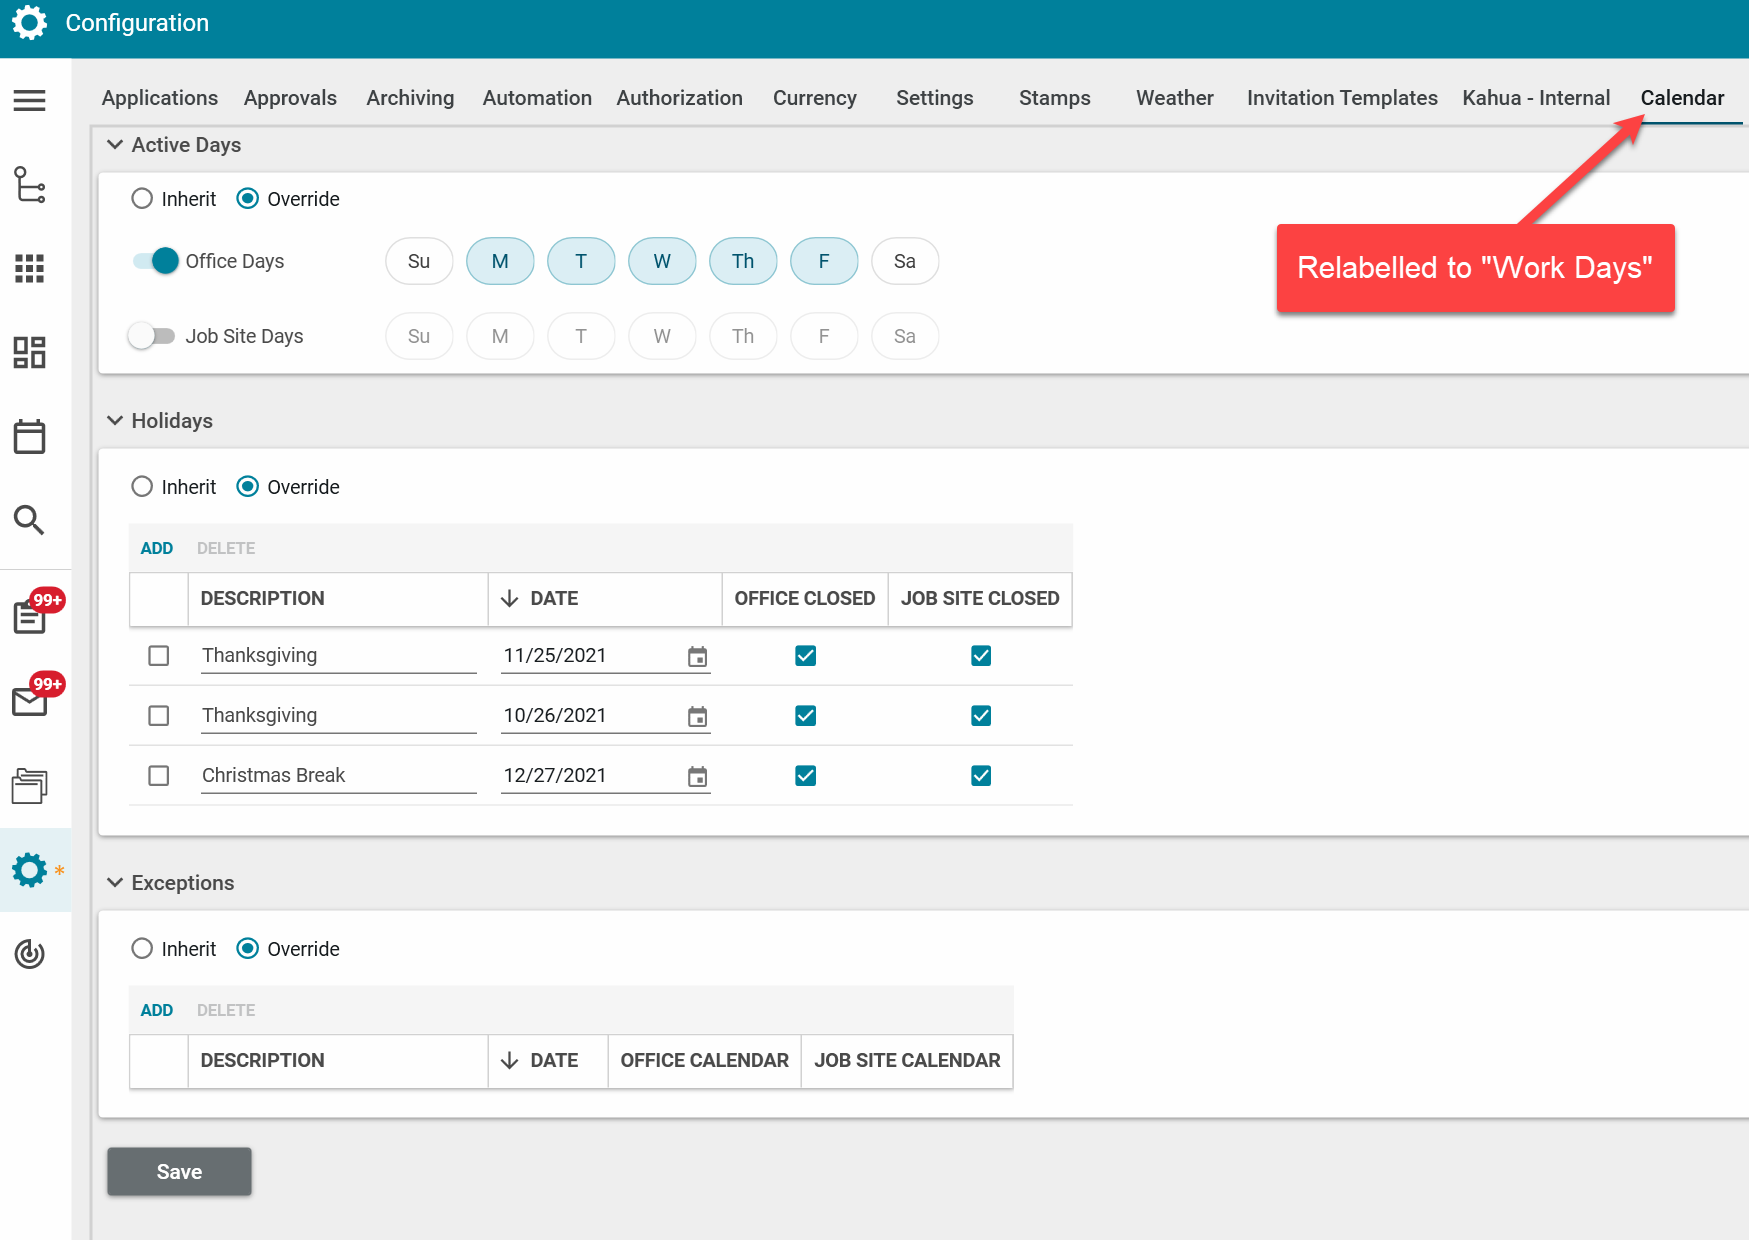Switch to the Weather tab
The width and height of the screenshot is (1749, 1240).
pos(1174,98)
